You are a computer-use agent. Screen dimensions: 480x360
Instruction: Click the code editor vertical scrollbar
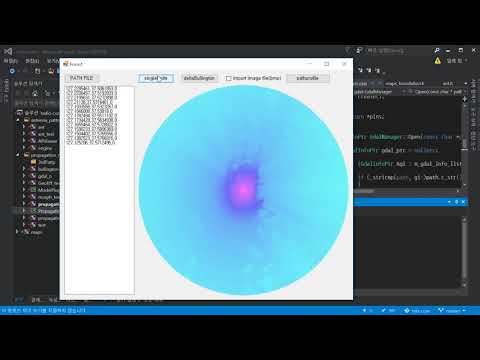pos(465,145)
